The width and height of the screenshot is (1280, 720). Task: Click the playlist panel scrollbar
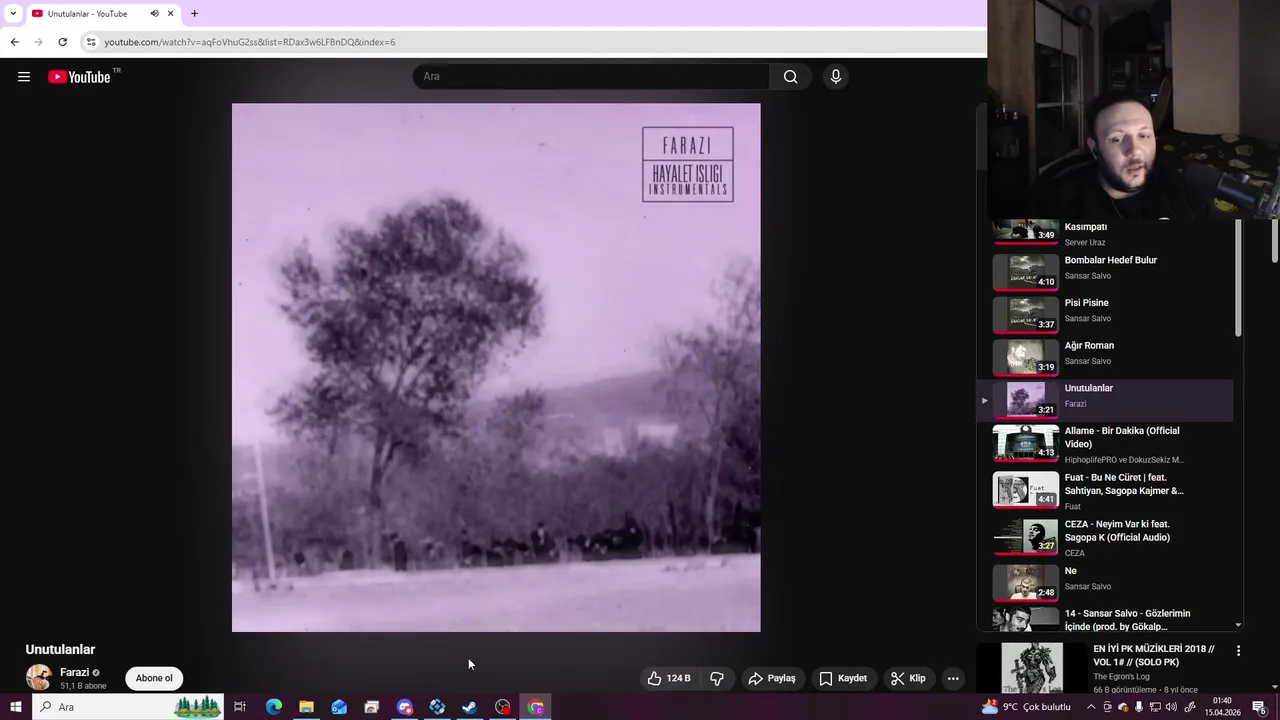point(1238,280)
